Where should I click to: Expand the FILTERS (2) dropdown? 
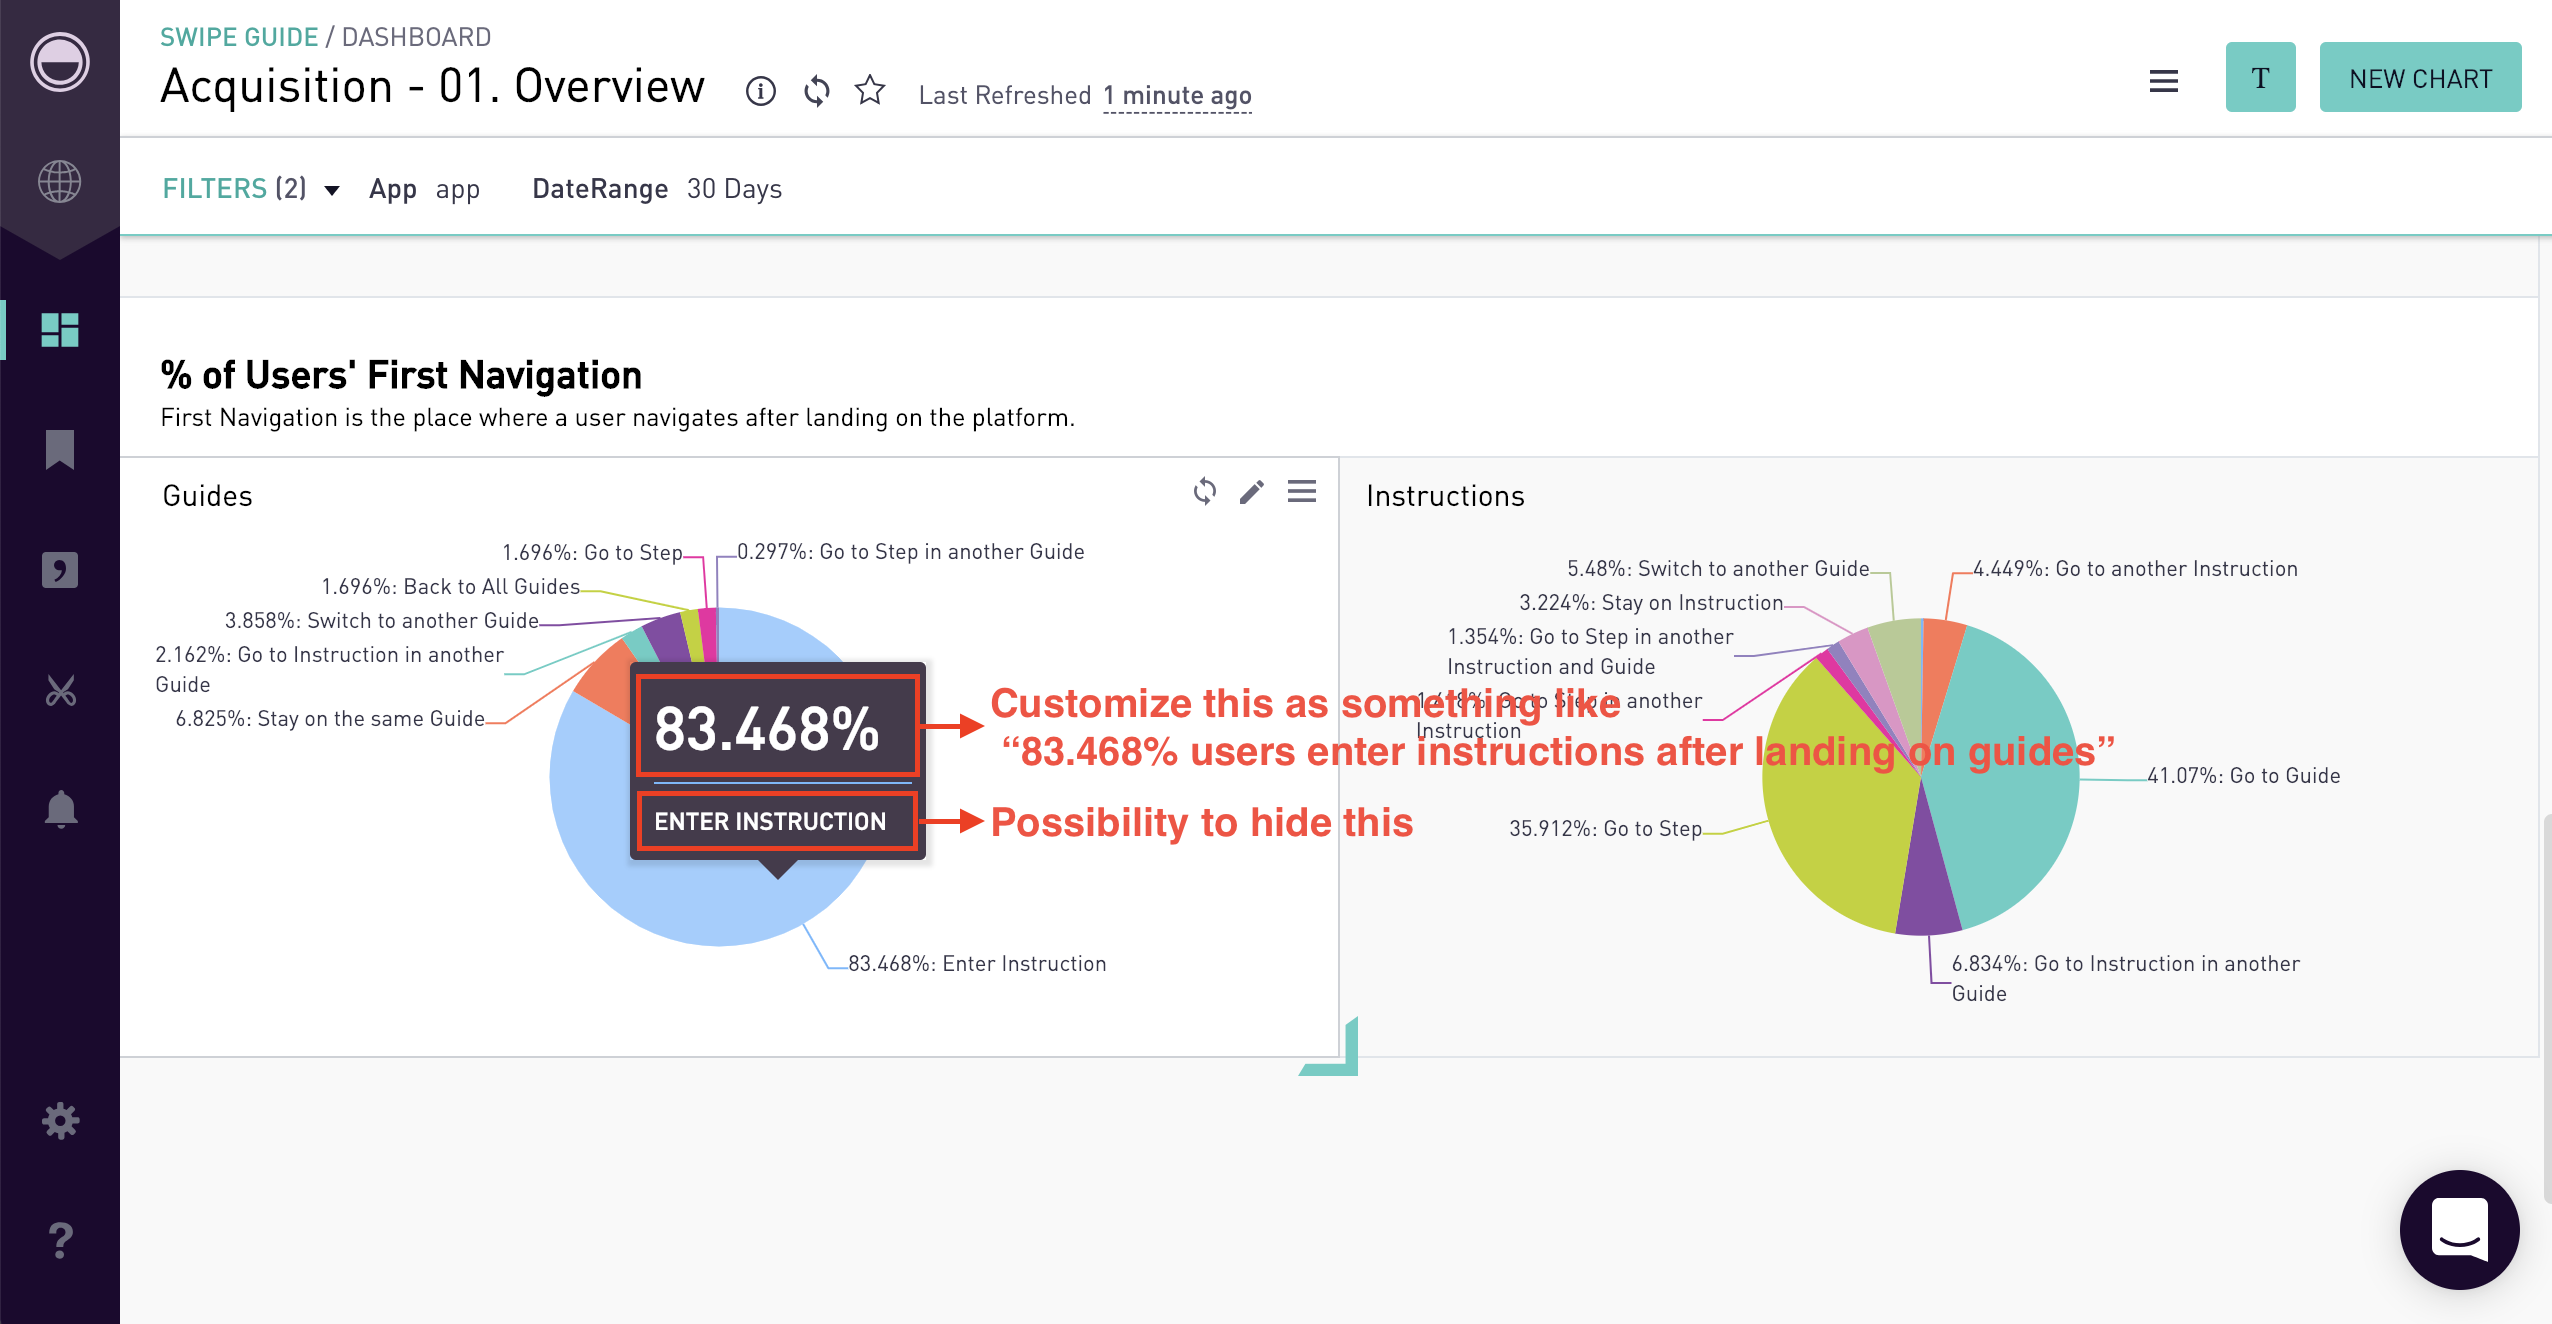point(251,189)
